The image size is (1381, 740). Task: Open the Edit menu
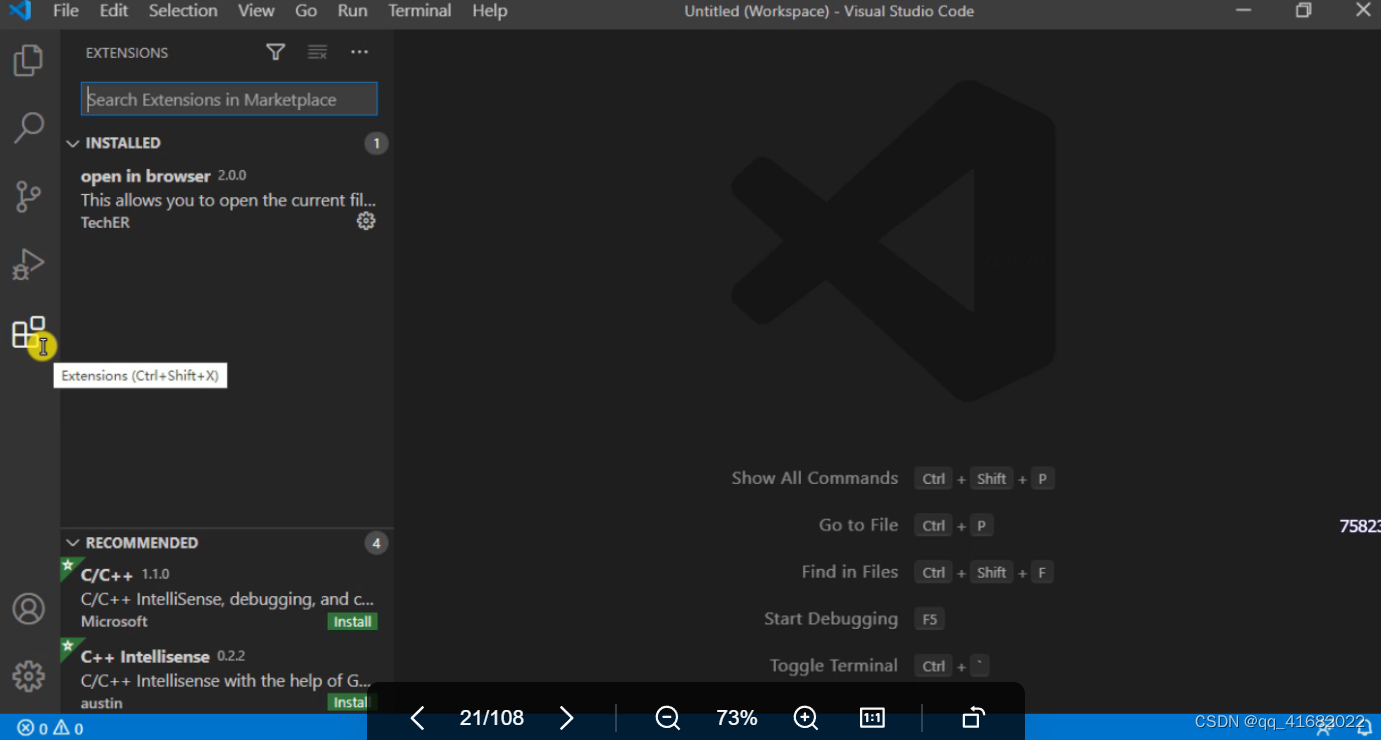click(114, 11)
